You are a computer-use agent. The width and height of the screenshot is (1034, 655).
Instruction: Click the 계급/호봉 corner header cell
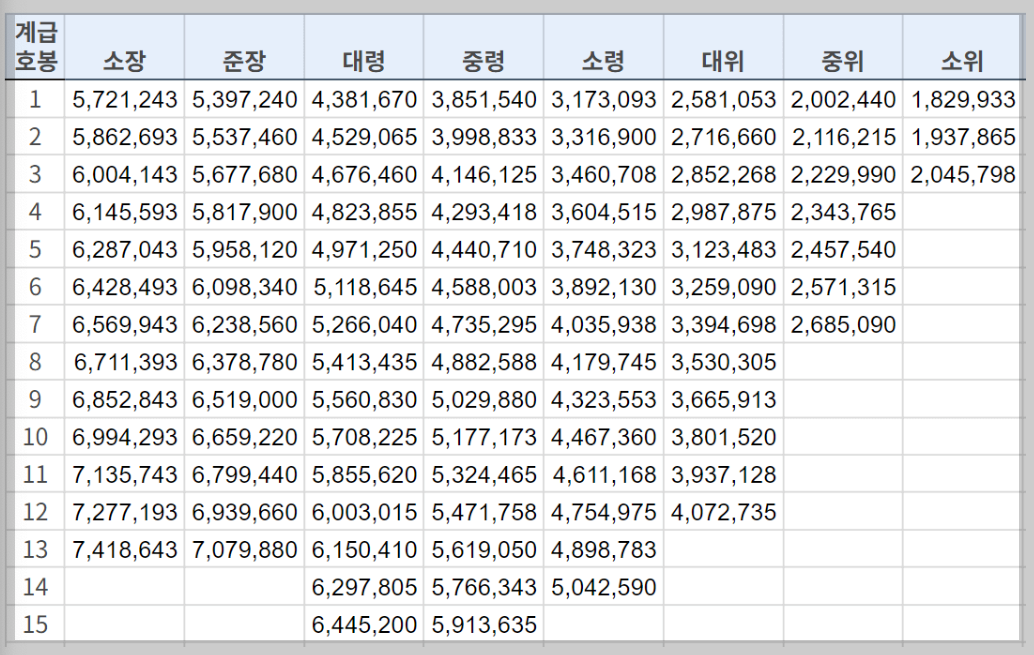(35, 46)
